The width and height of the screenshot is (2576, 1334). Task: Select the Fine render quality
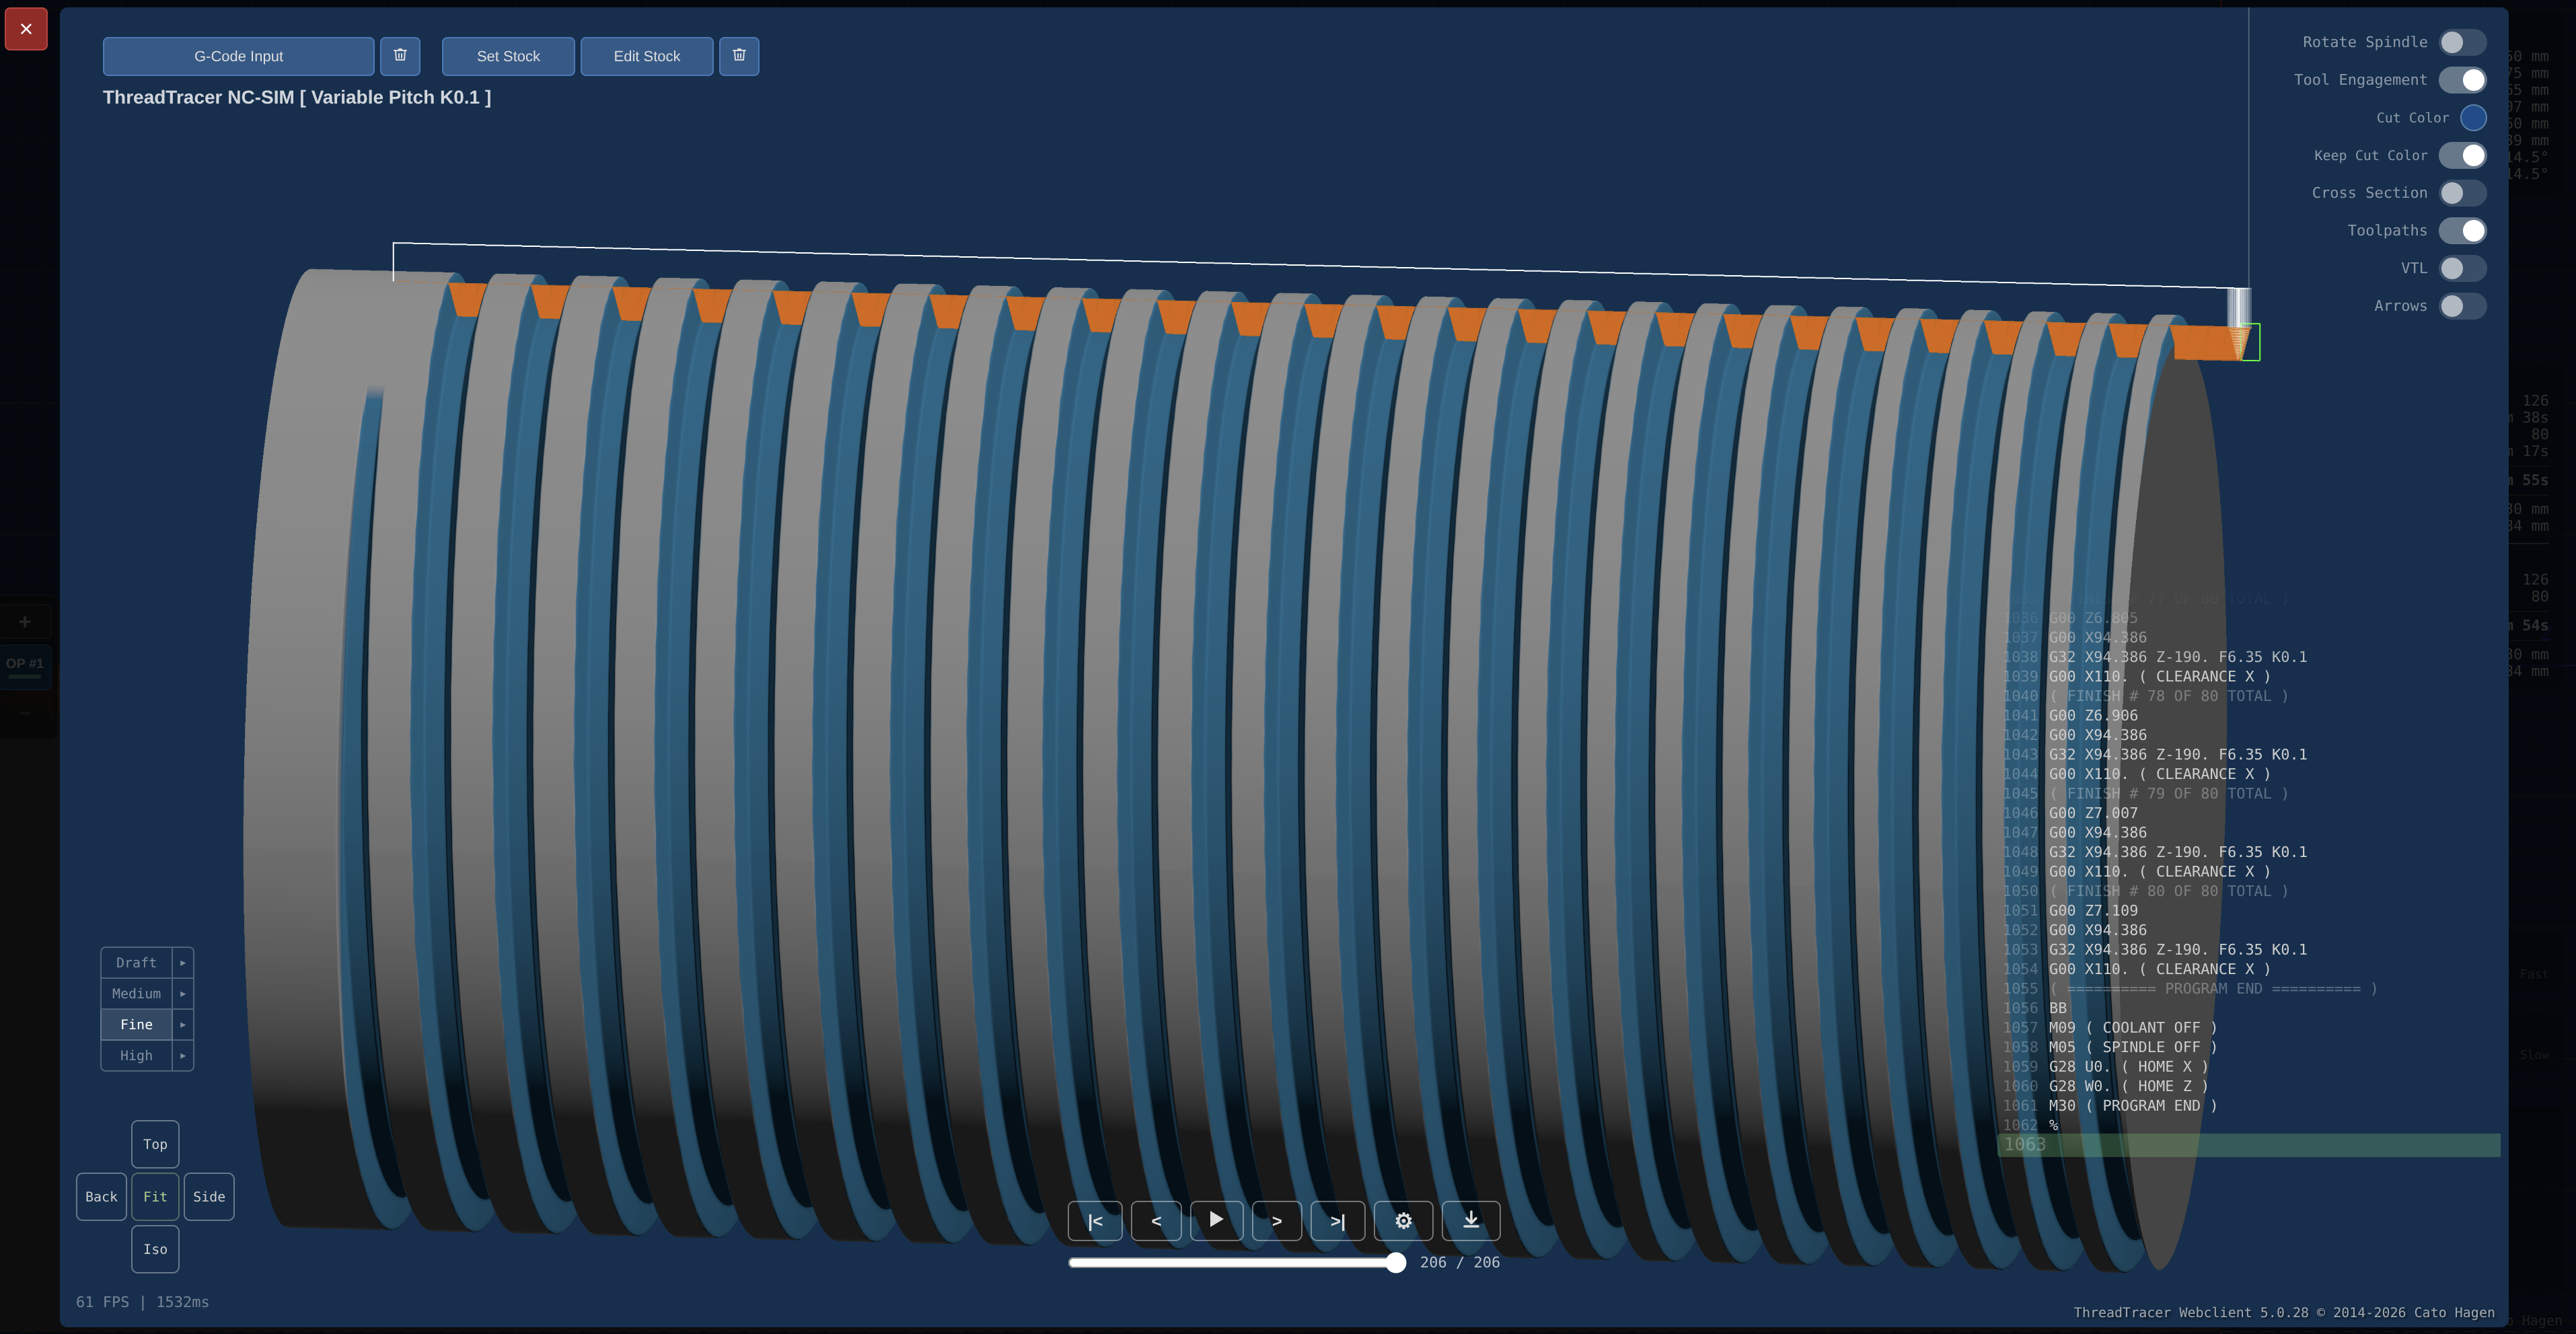click(136, 1024)
